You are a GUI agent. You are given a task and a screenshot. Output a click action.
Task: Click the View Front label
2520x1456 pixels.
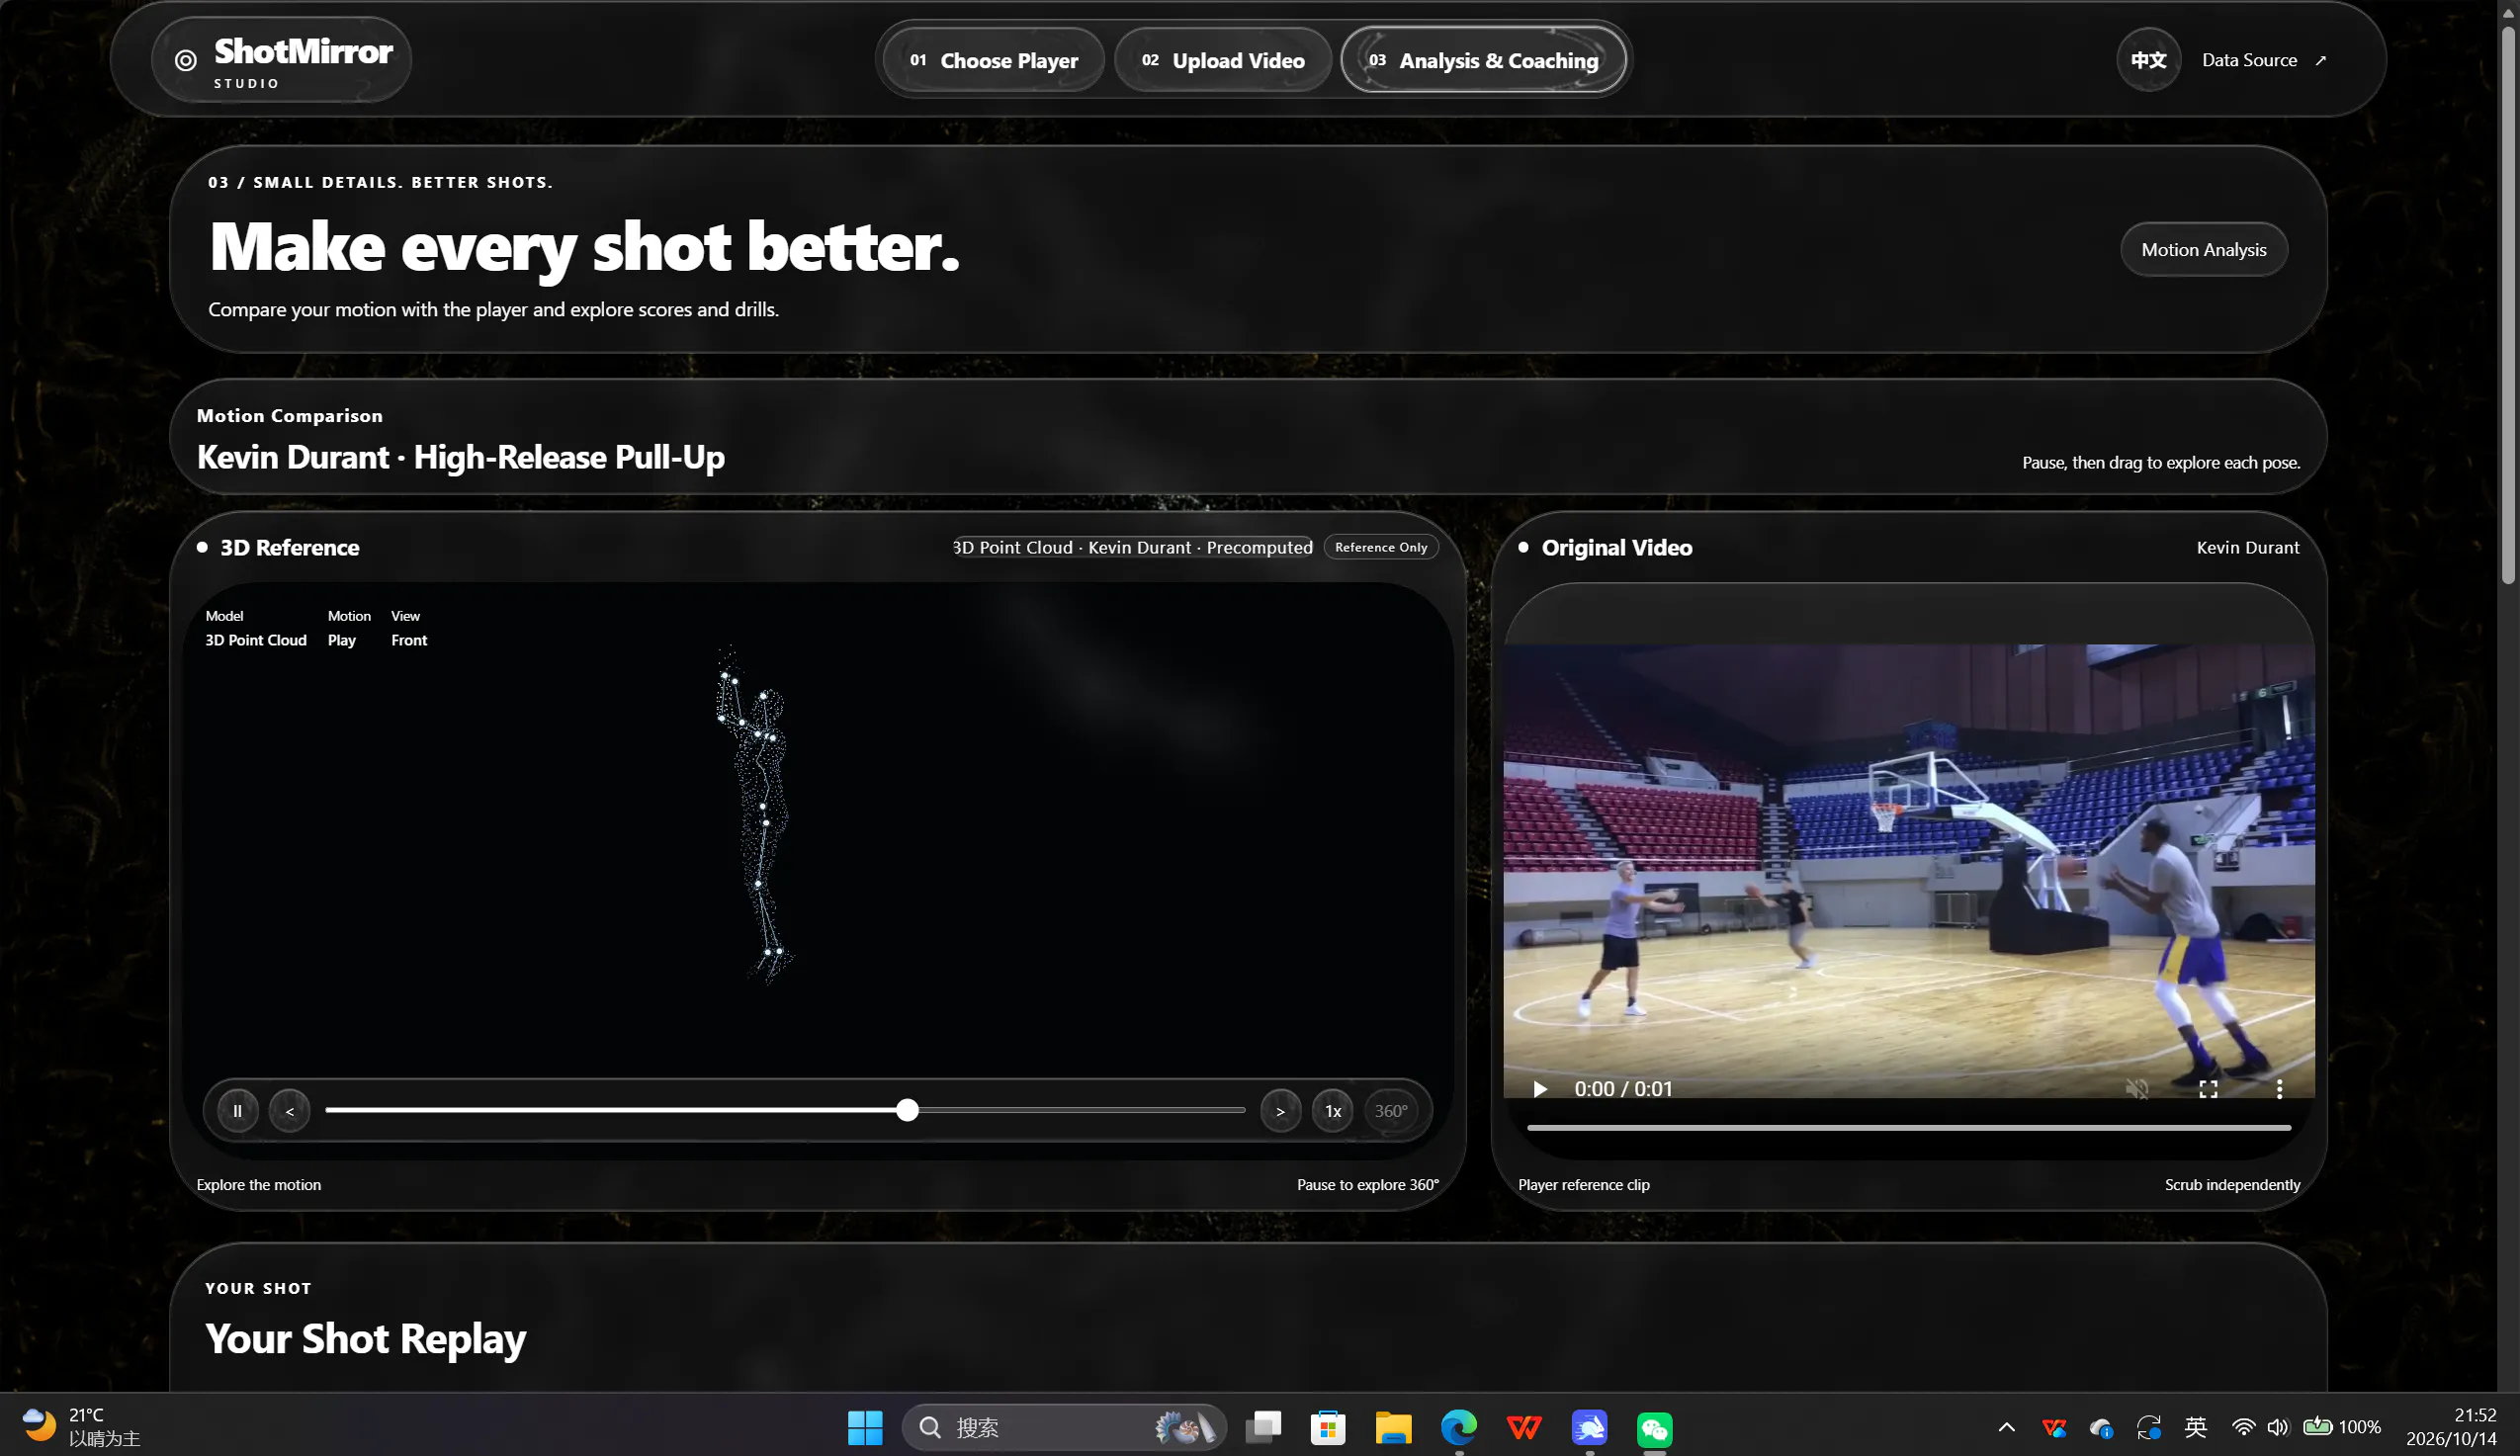point(409,640)
